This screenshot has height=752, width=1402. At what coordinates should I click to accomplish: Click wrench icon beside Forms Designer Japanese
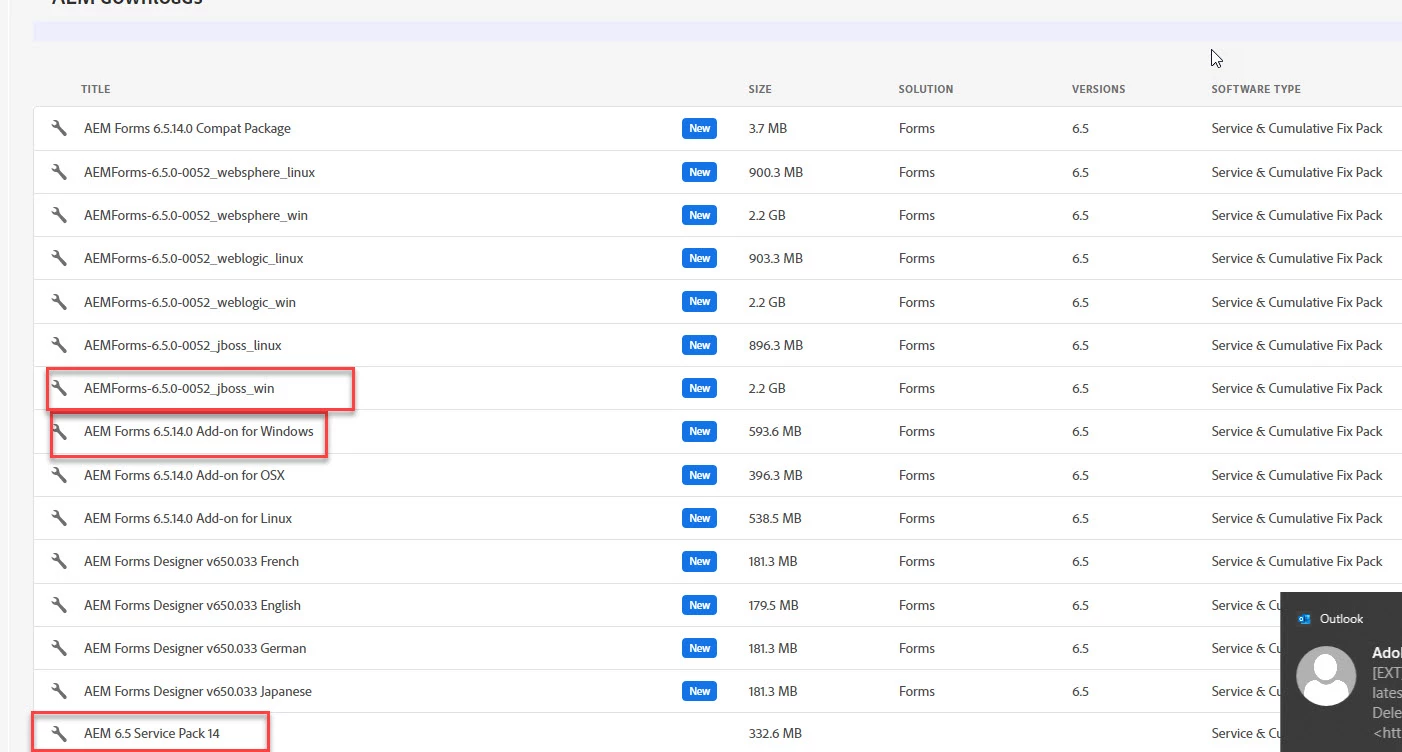[x=59, y=691]
